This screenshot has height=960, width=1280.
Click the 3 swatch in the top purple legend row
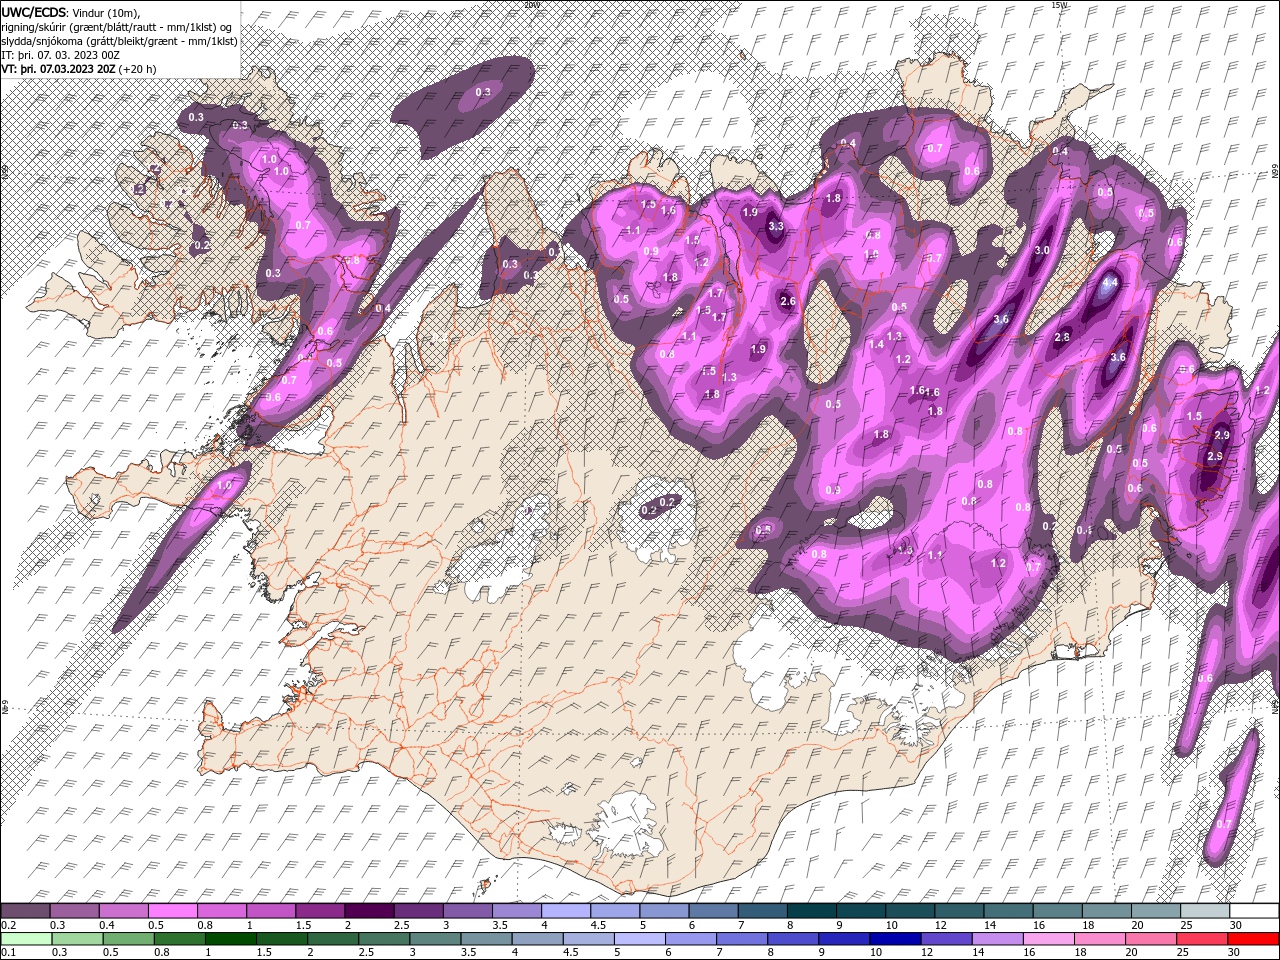pos(466,911)
